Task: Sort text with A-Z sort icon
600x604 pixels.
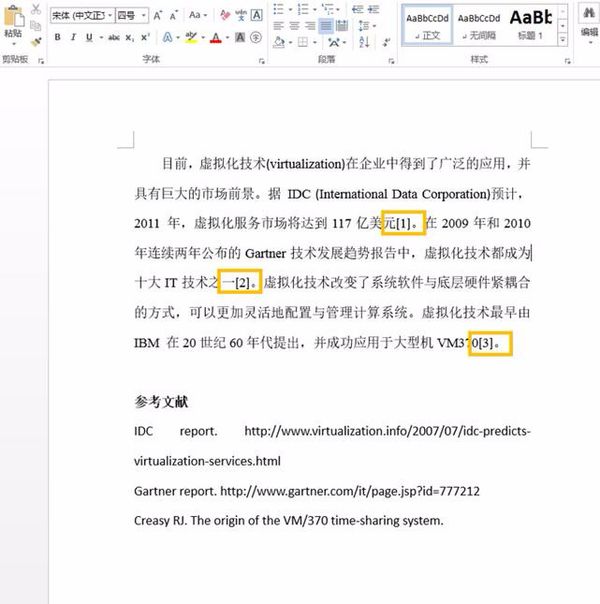Action: pos(364,42)
